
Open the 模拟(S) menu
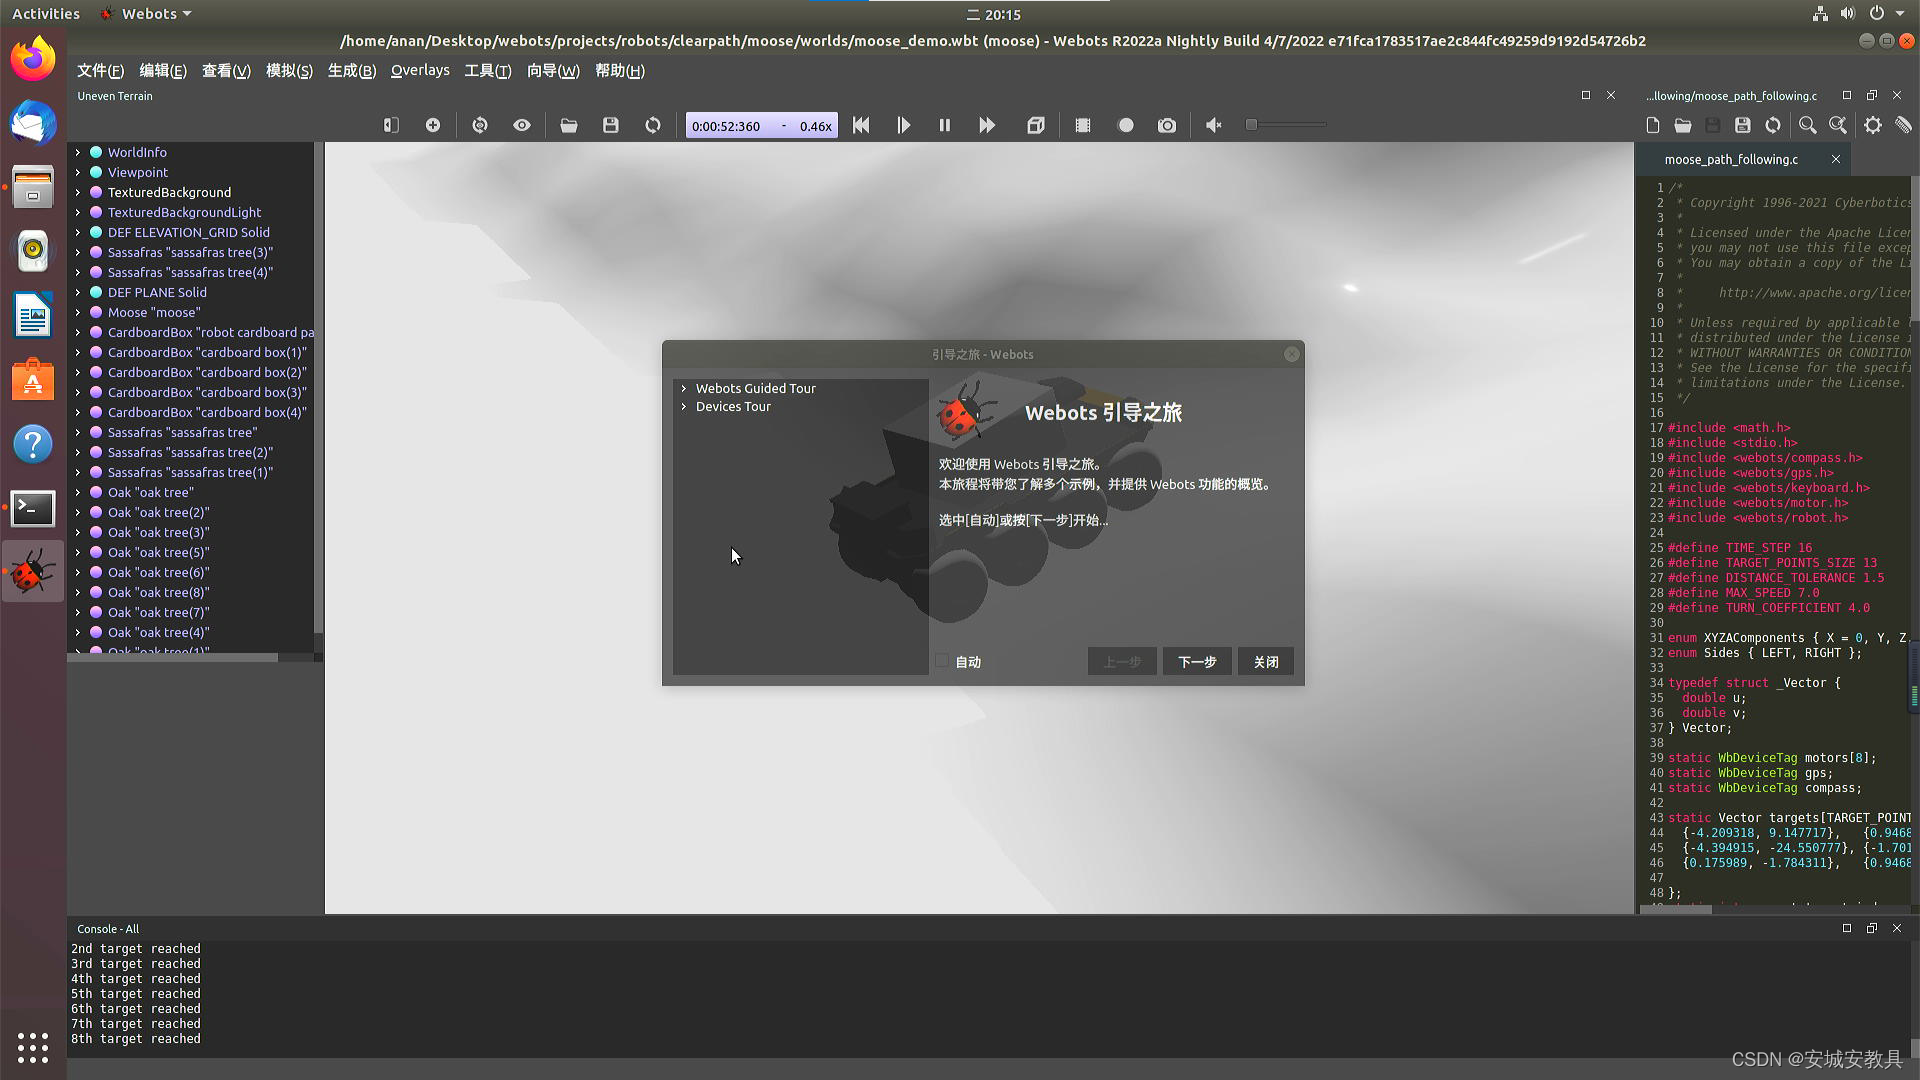(x=289, y=70)
